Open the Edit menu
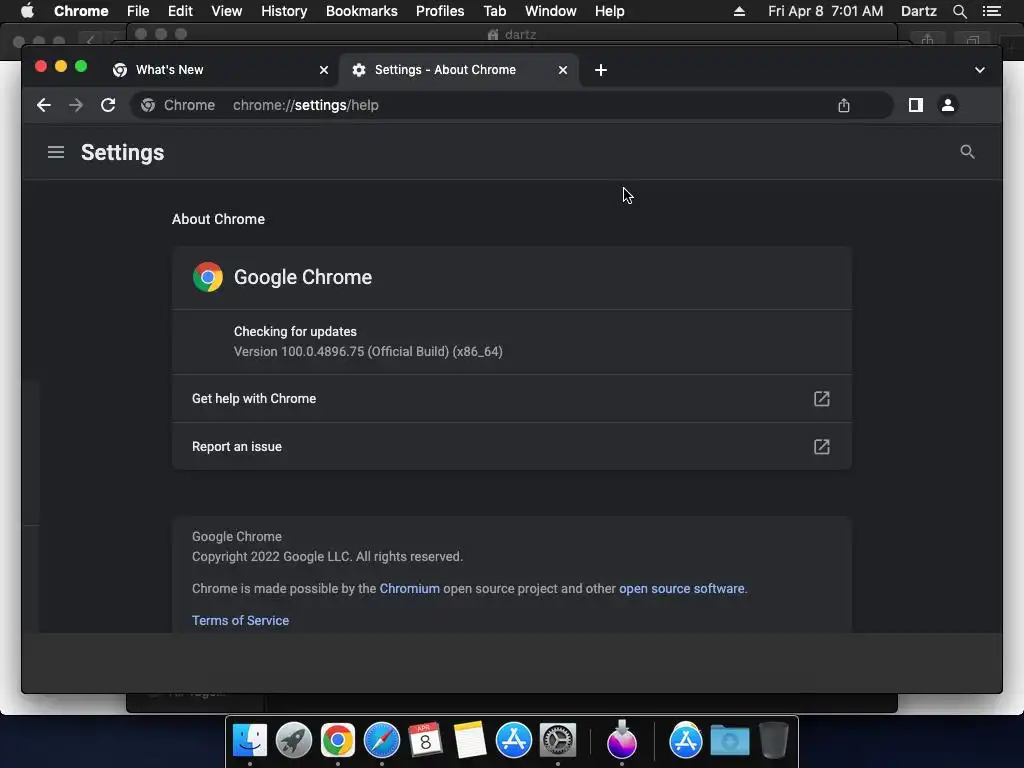The height and width of the screenshot is (768, 1024). pyautogui.click(x=180, y=11)
